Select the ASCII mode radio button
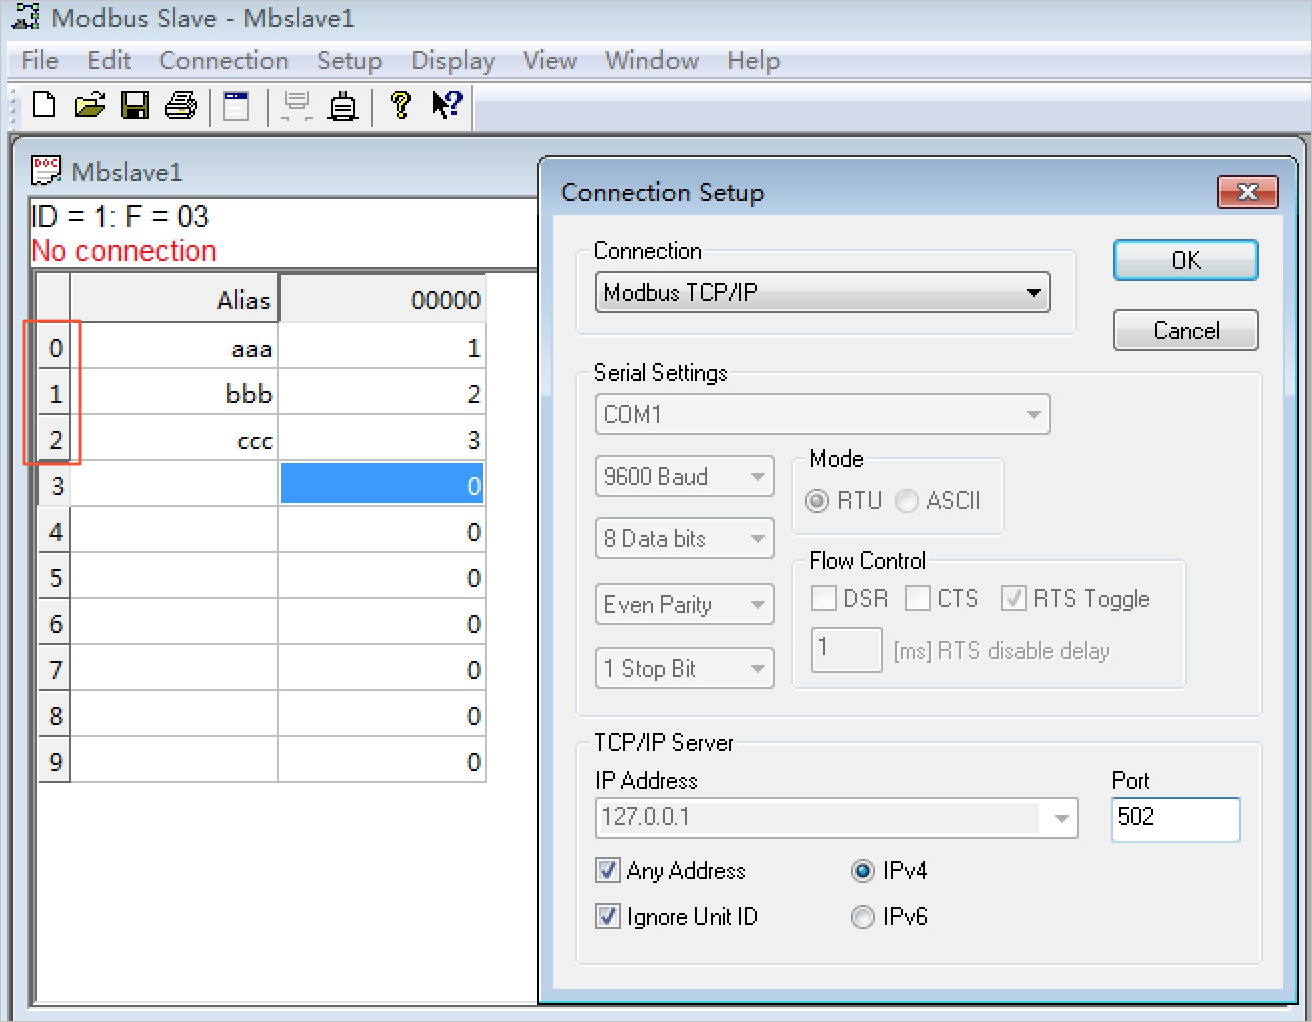Viewport: 1312px width, 1022px height. coord(907,501)
